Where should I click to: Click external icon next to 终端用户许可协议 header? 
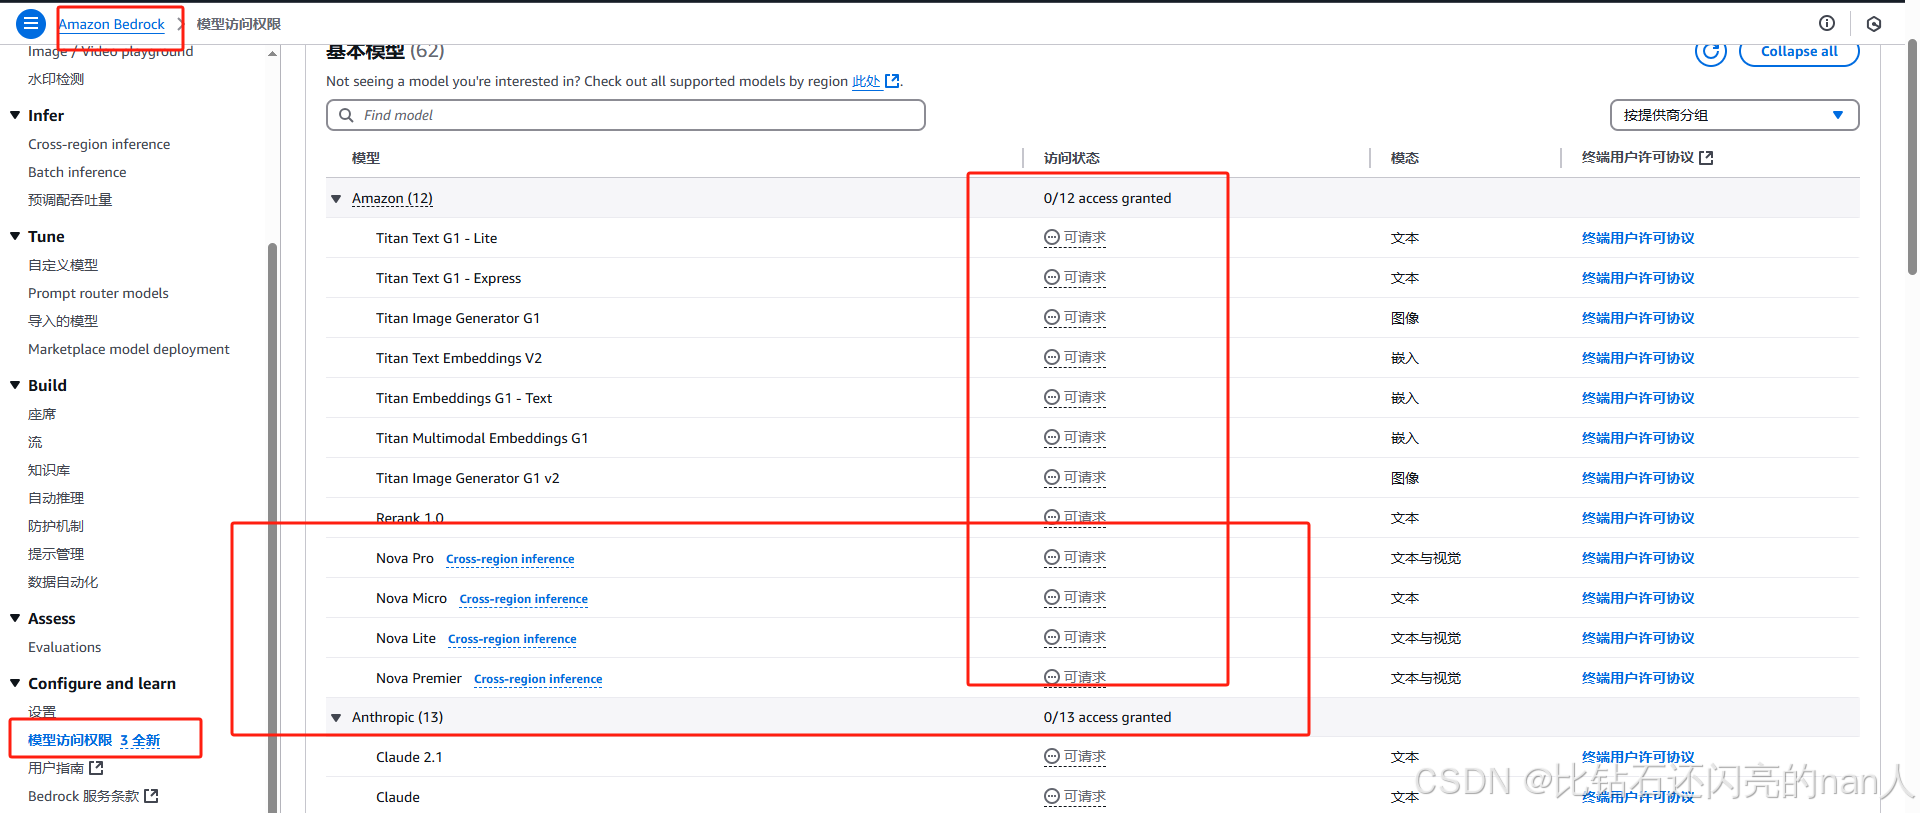[1706, 157]
